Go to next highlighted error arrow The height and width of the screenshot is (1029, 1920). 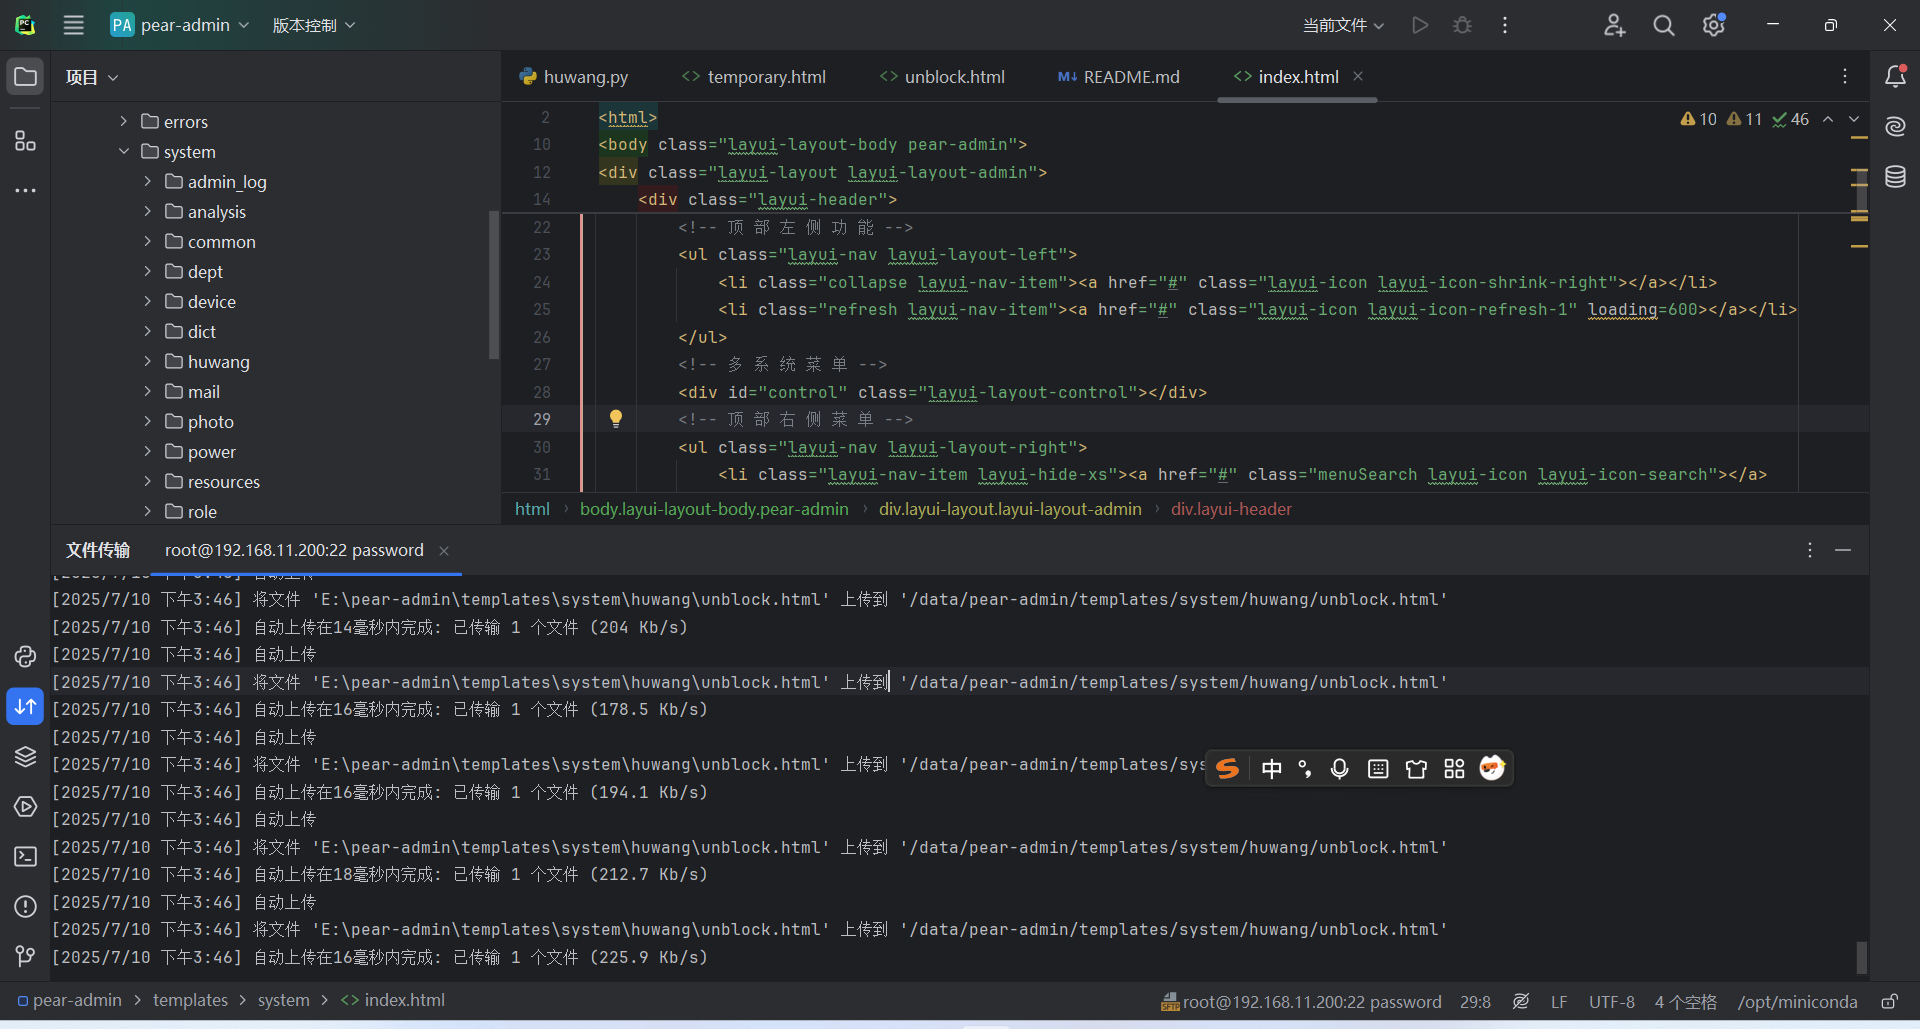tap(1854, 119)
